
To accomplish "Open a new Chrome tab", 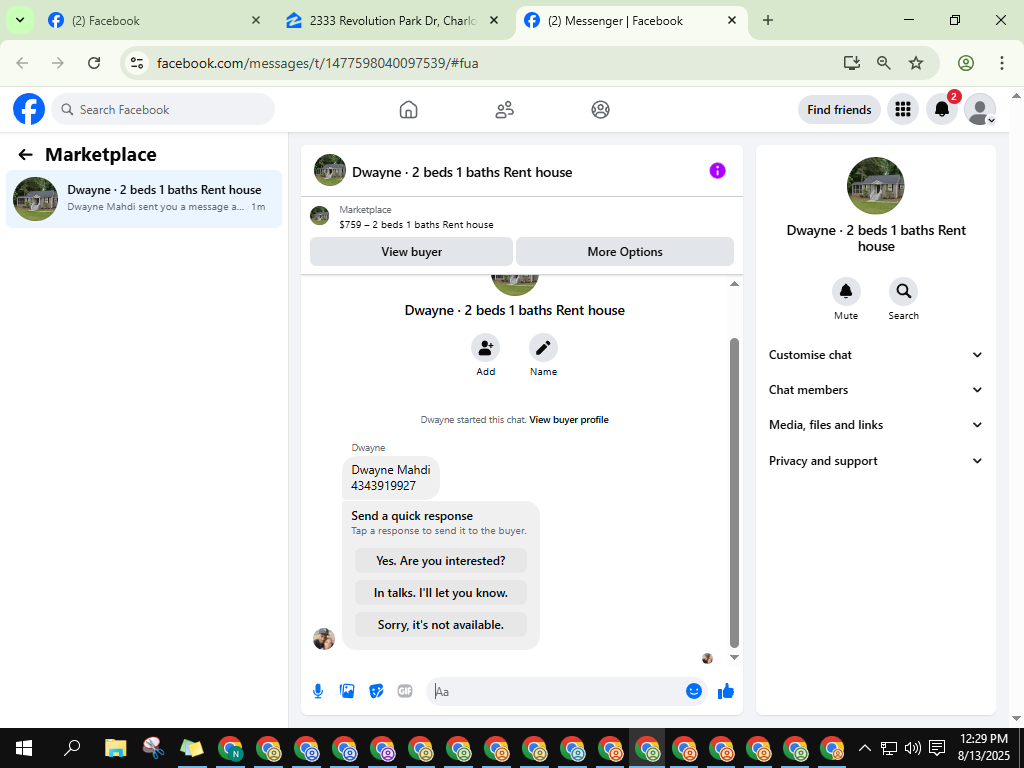I will tap(768, 20).
